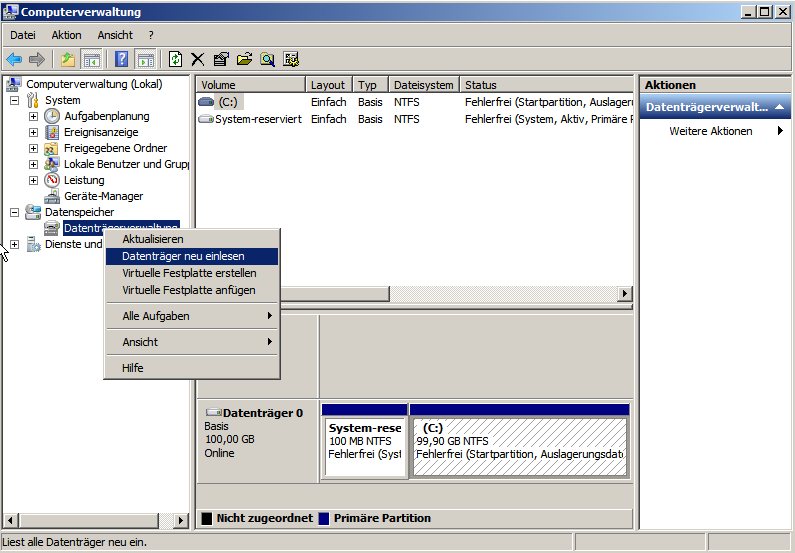
Task: Expand the Aufgabenplanung tree node
Action: [33, 116]
